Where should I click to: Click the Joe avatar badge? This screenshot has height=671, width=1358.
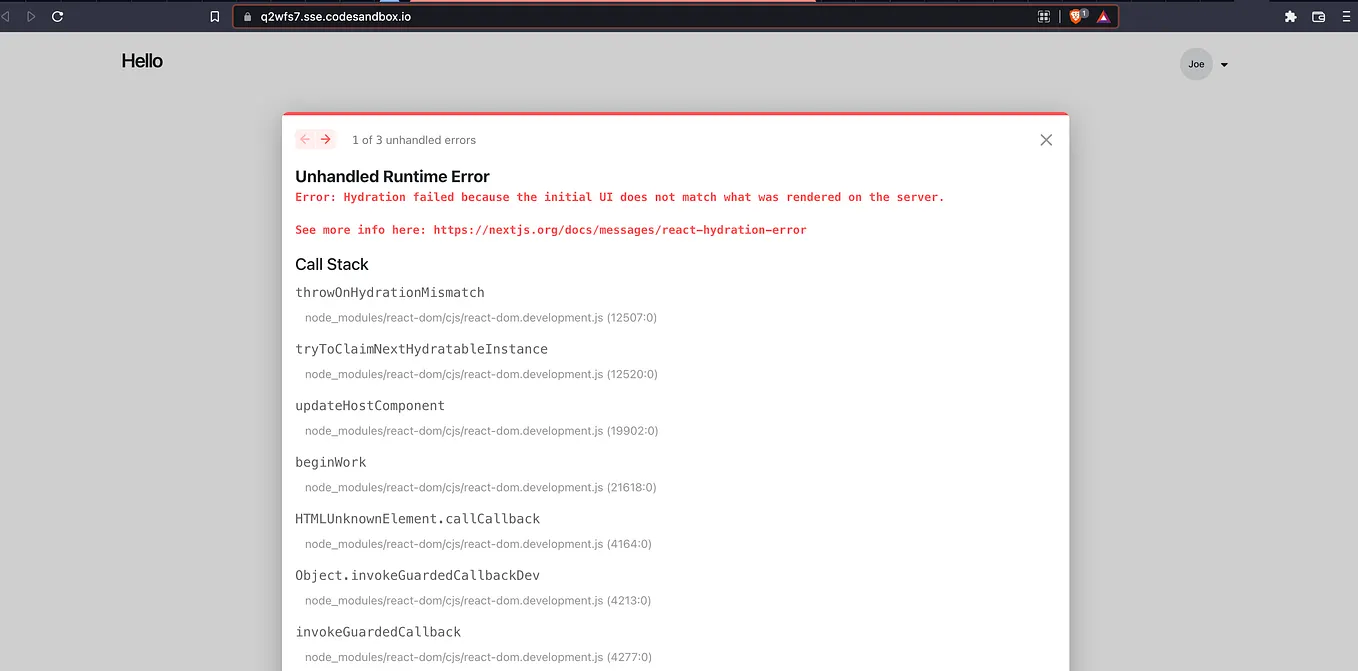[x=1196, y=64]
